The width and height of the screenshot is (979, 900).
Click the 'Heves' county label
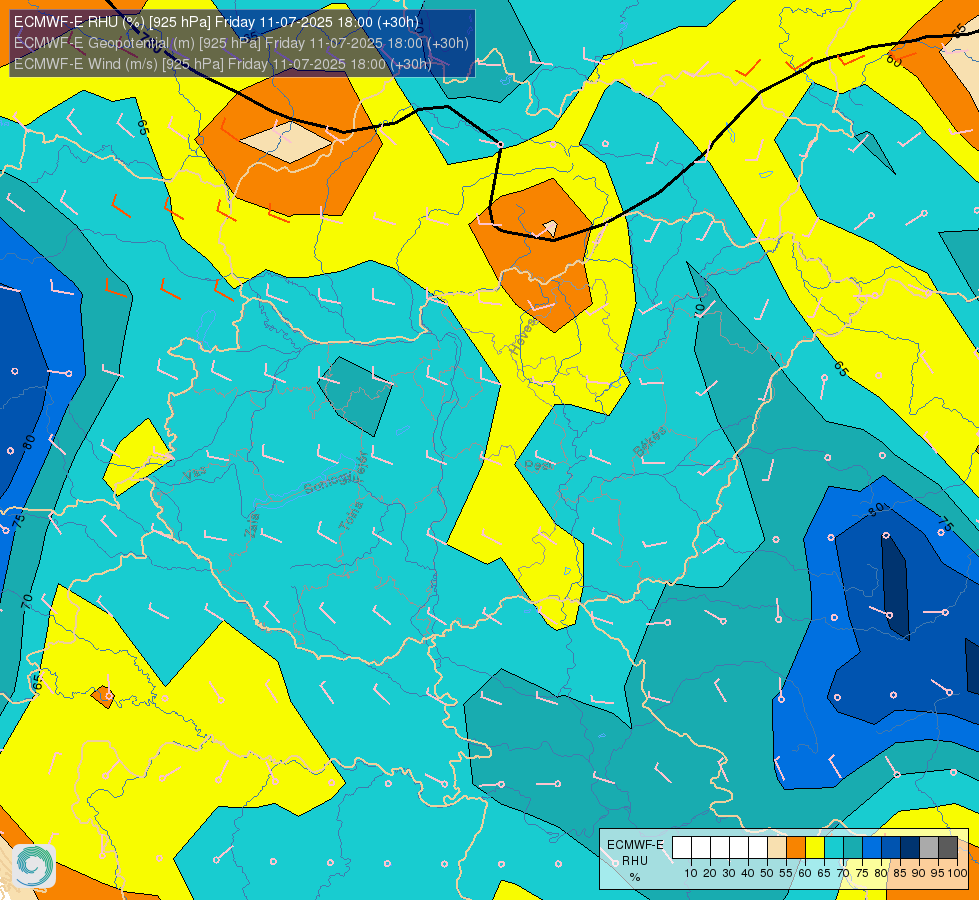click(x=523, y=336)
